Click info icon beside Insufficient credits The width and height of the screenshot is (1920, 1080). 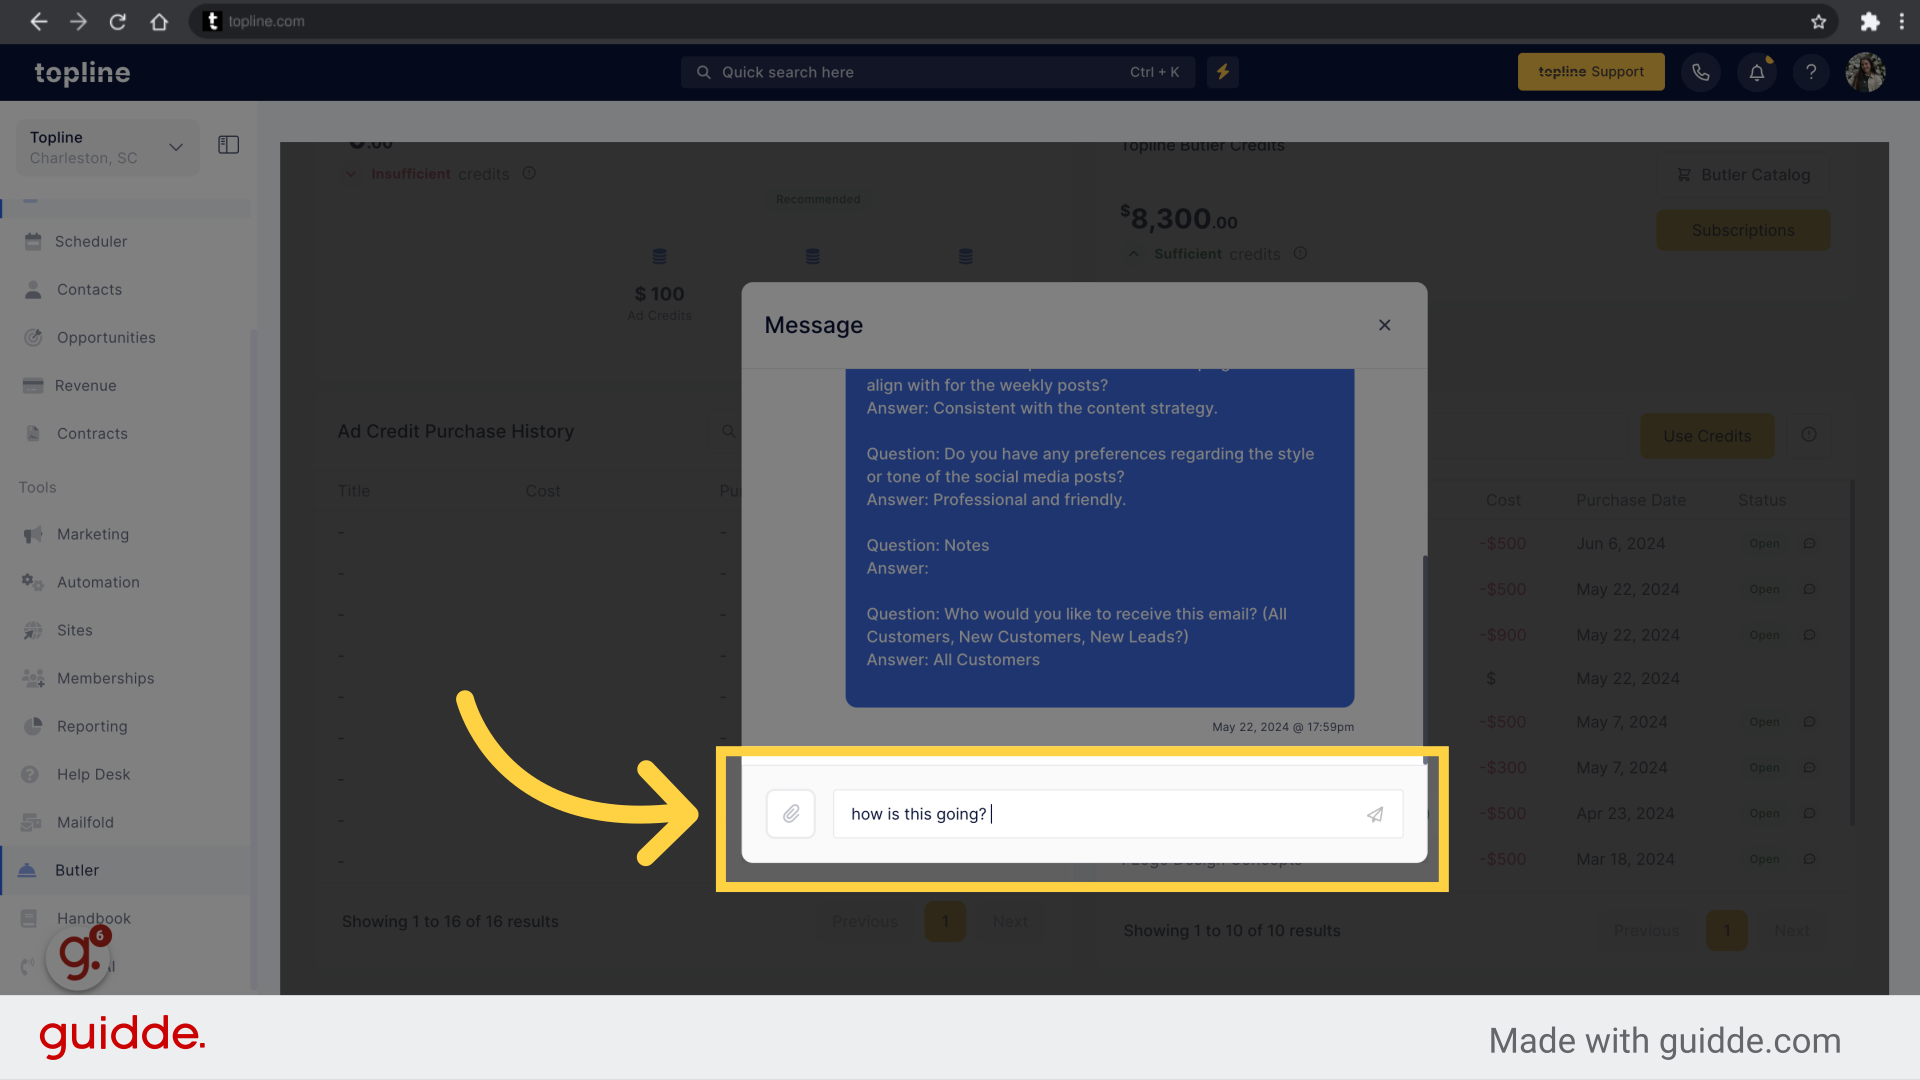coord(529,173)
